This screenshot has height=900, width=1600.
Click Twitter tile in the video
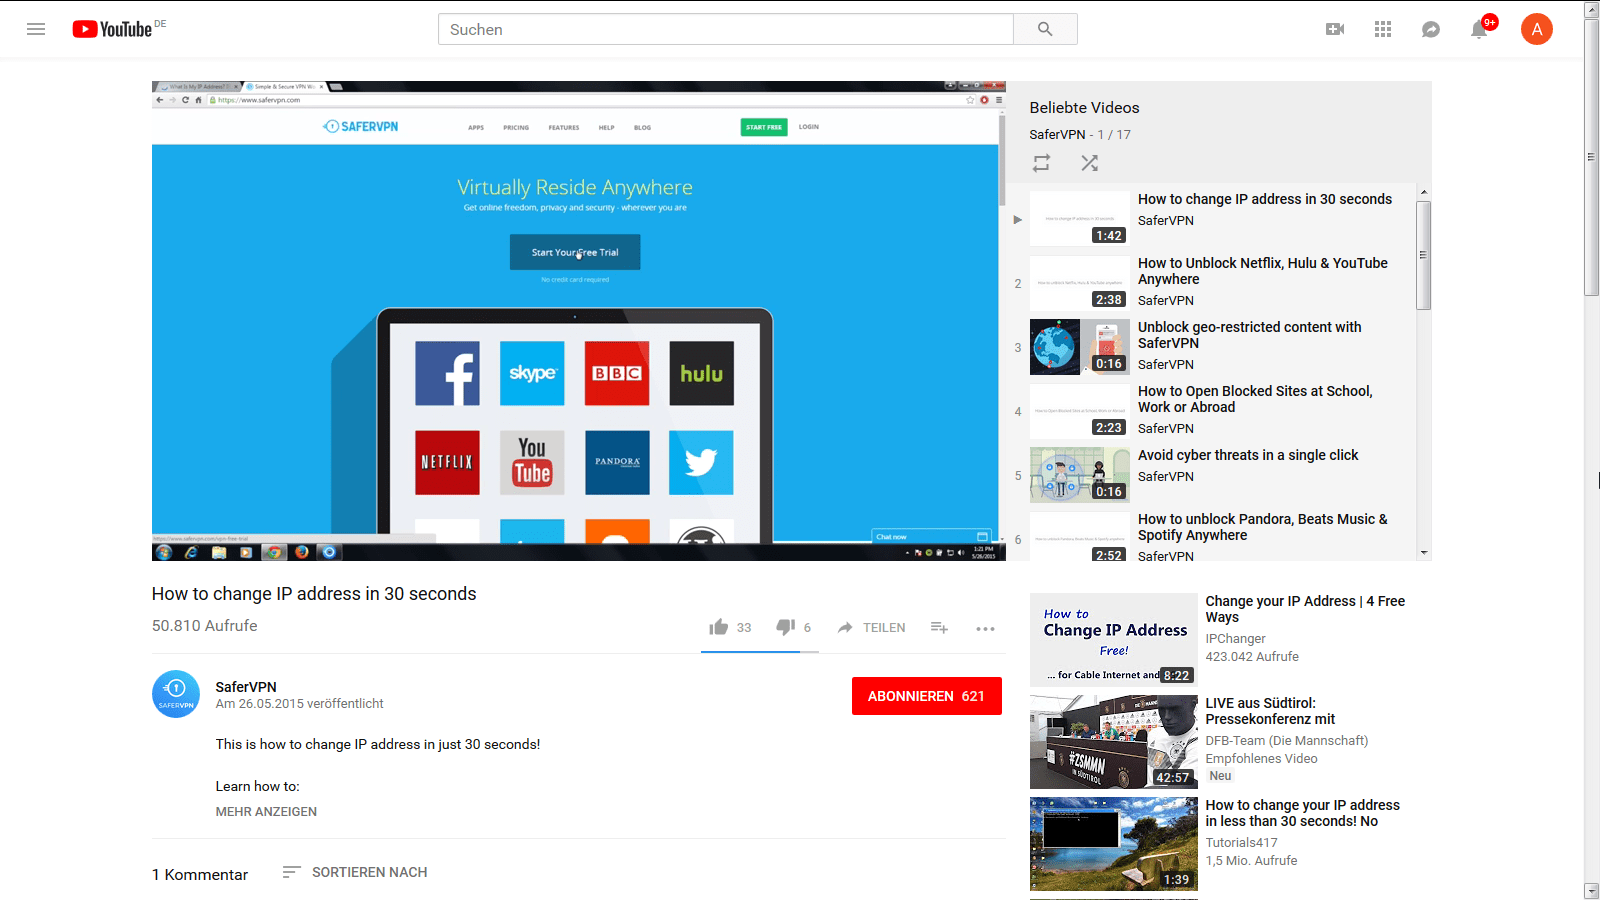pyautogui.click(x=701, y=462)
